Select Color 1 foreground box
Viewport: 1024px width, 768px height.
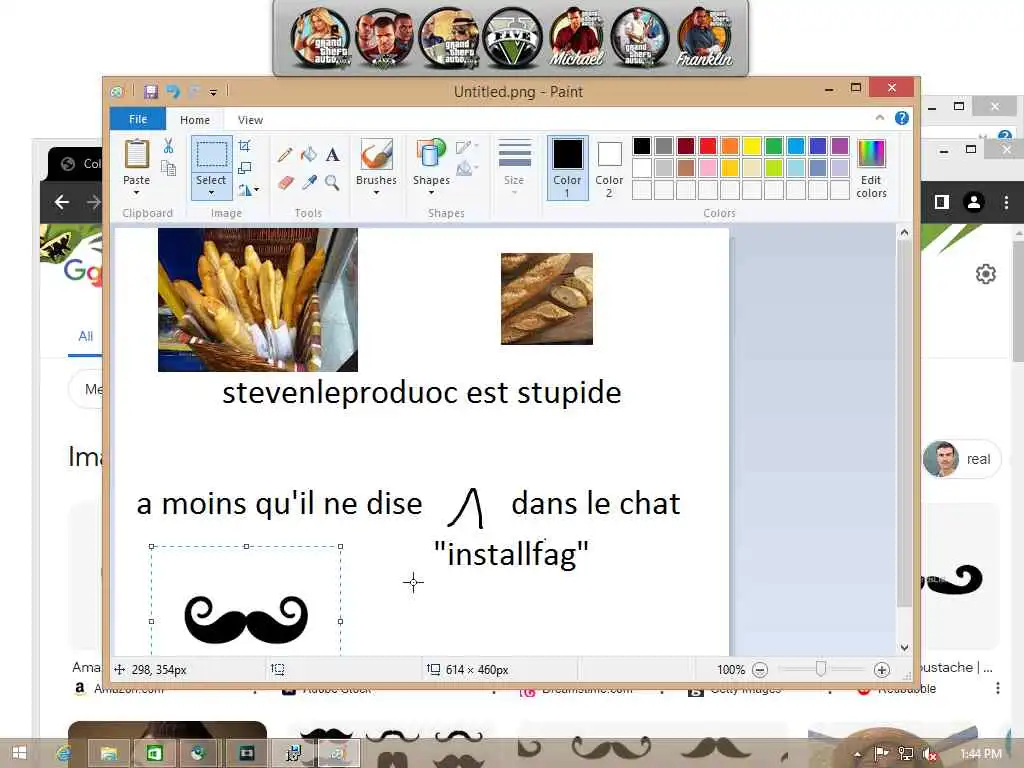(568, 167)
